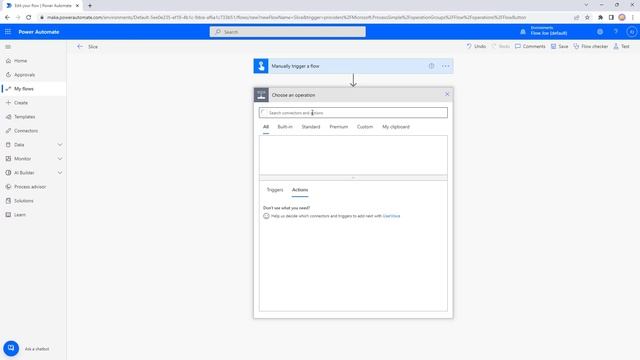The image size is (640, 360).
Task: Collapse the connectors list divider chevron
Action: point(353,178)
